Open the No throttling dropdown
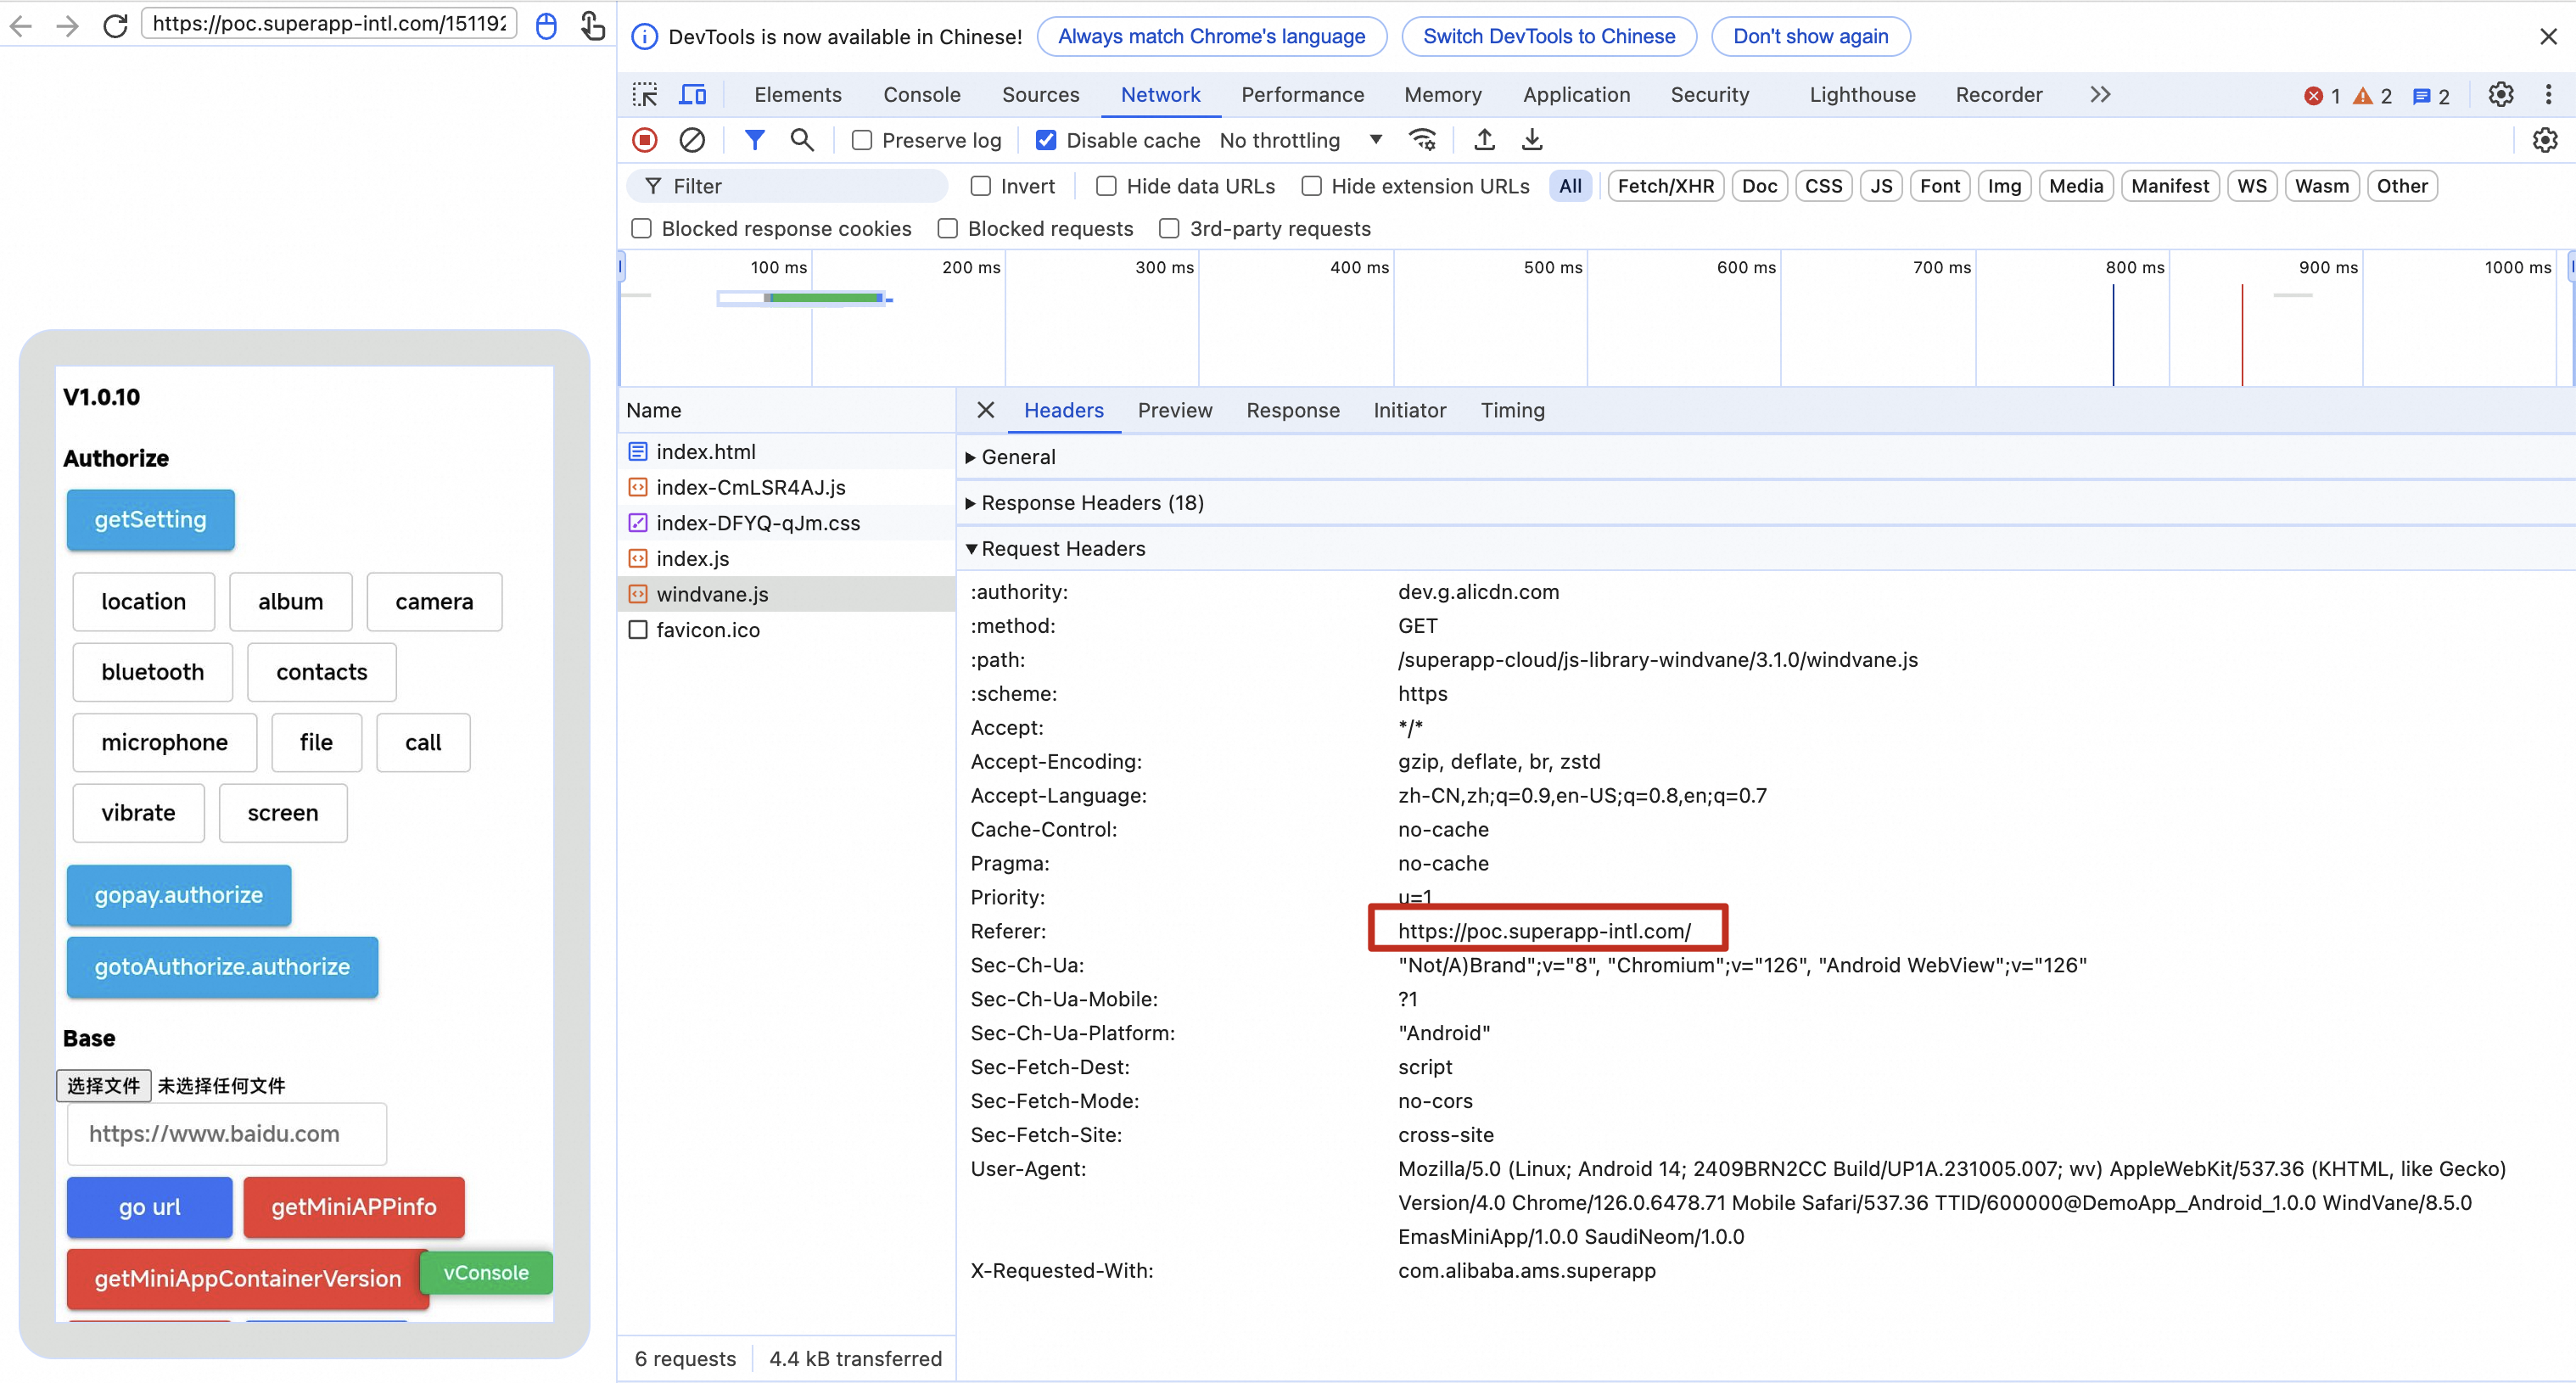This screenshot has height=1383, width=2576. (x=1300, y=141)
